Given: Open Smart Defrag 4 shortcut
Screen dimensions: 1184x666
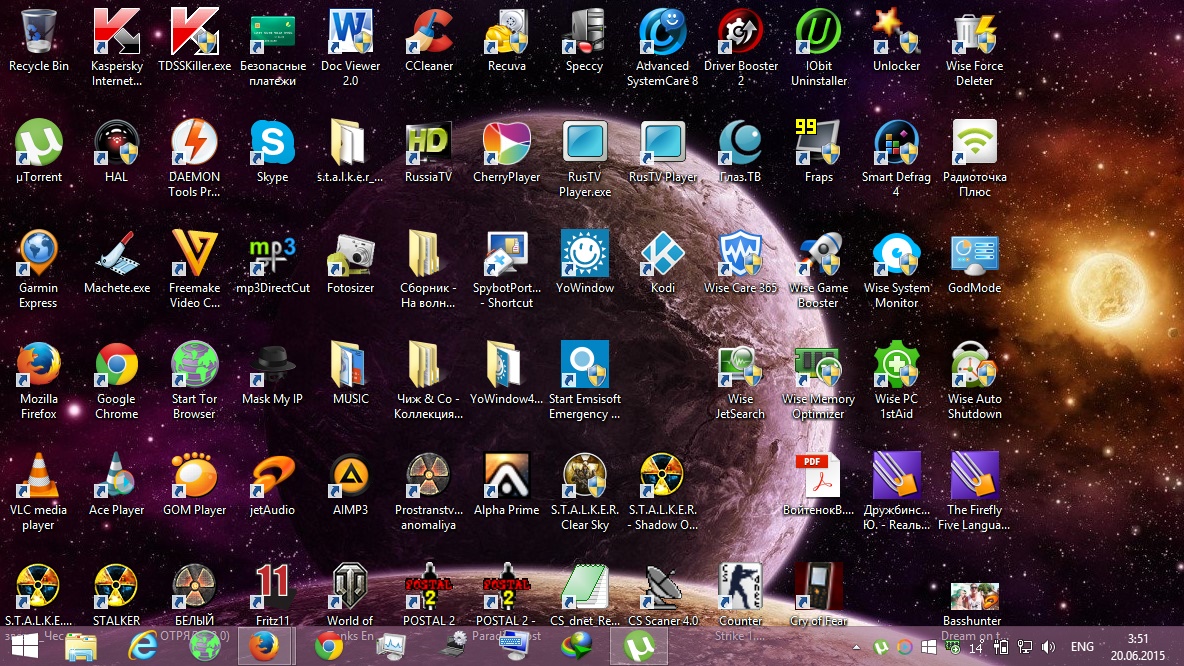Looking at the screenshot, I should 896,143.
